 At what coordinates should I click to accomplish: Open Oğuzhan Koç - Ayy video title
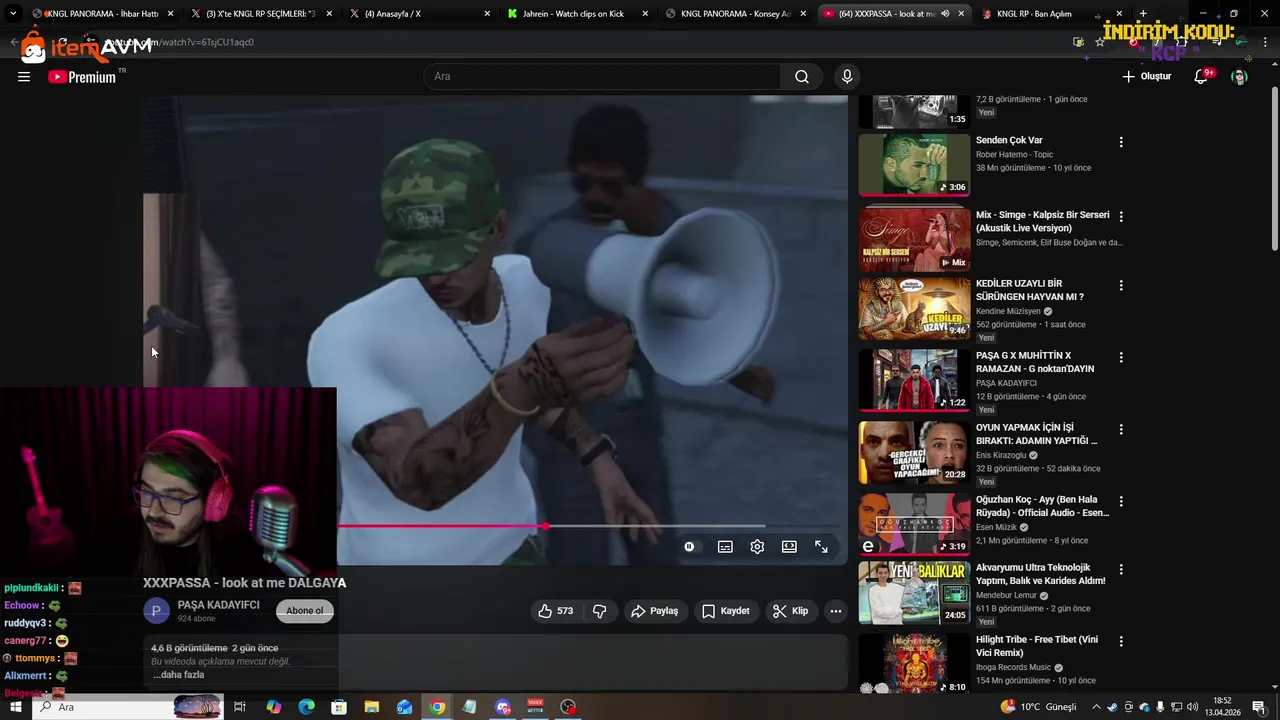pos(1042,506)
